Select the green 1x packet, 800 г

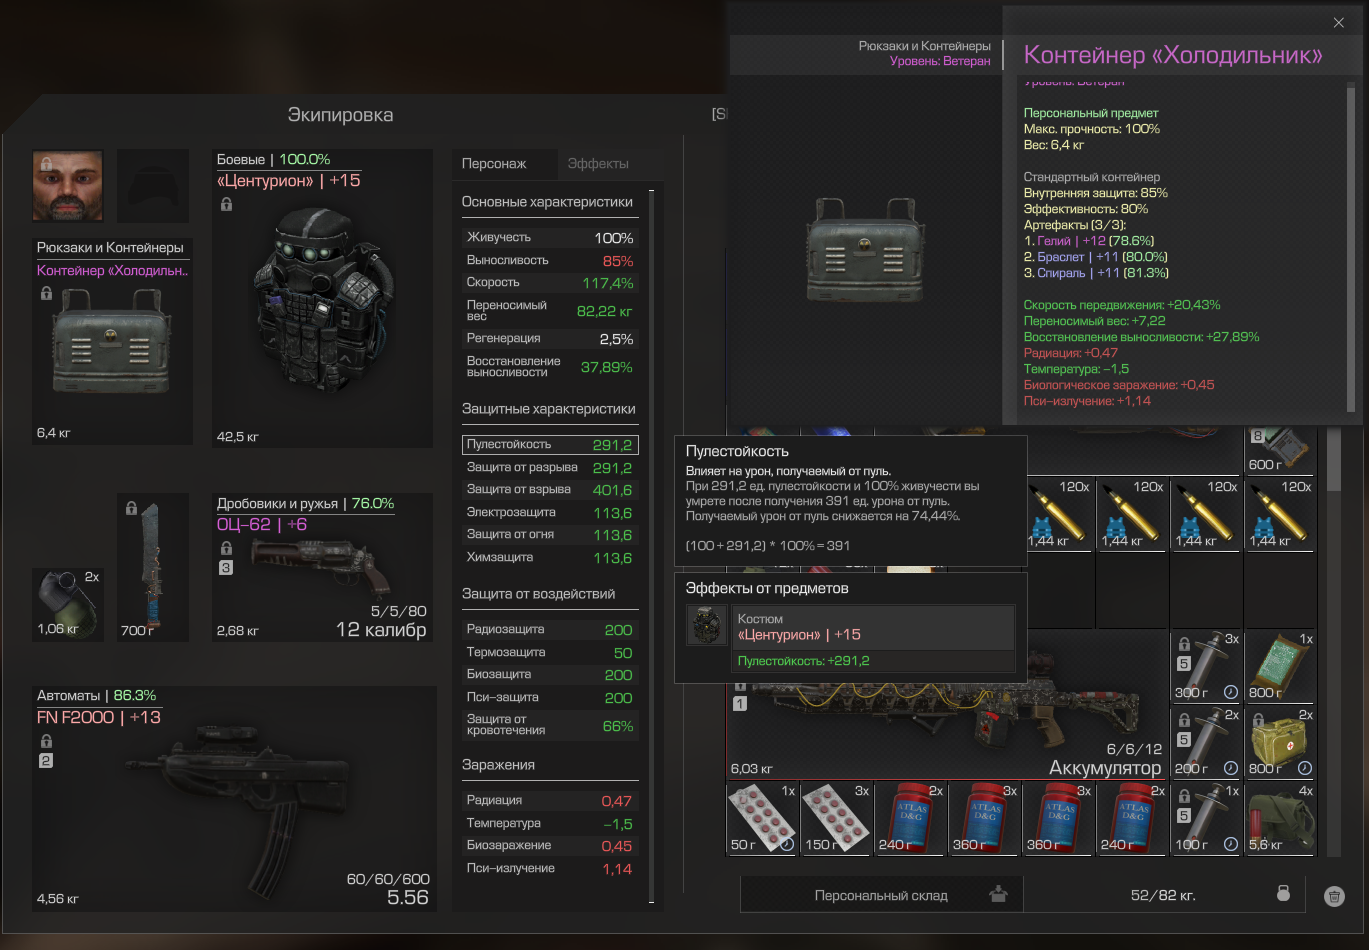pyautogui.click(x=1281, y=666)
